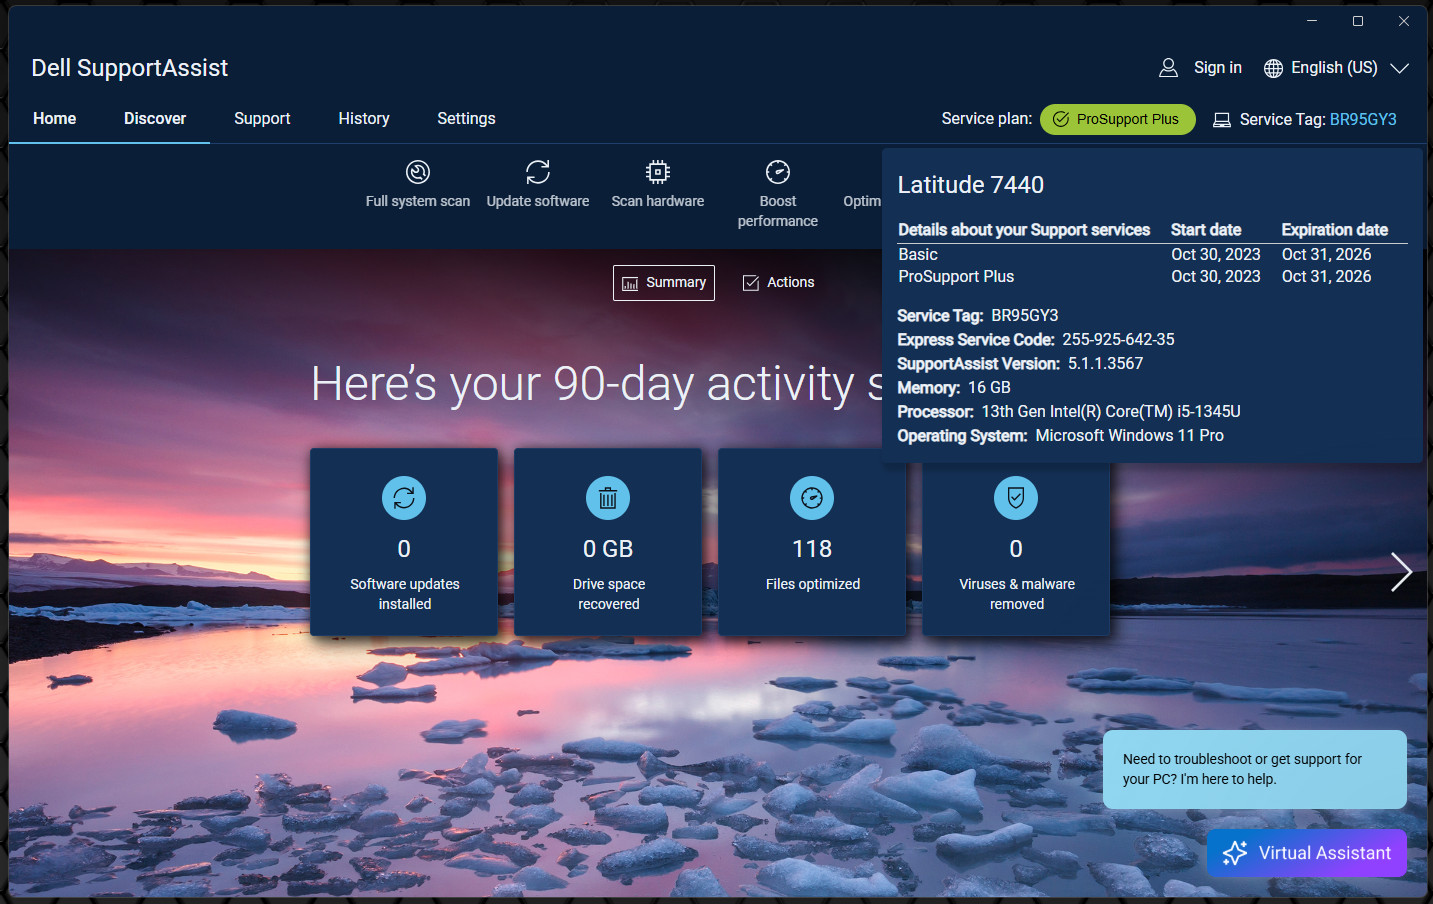Click the Summary chart icon
The height and width of the screenshot is (904, 1433).
[630, 284]
